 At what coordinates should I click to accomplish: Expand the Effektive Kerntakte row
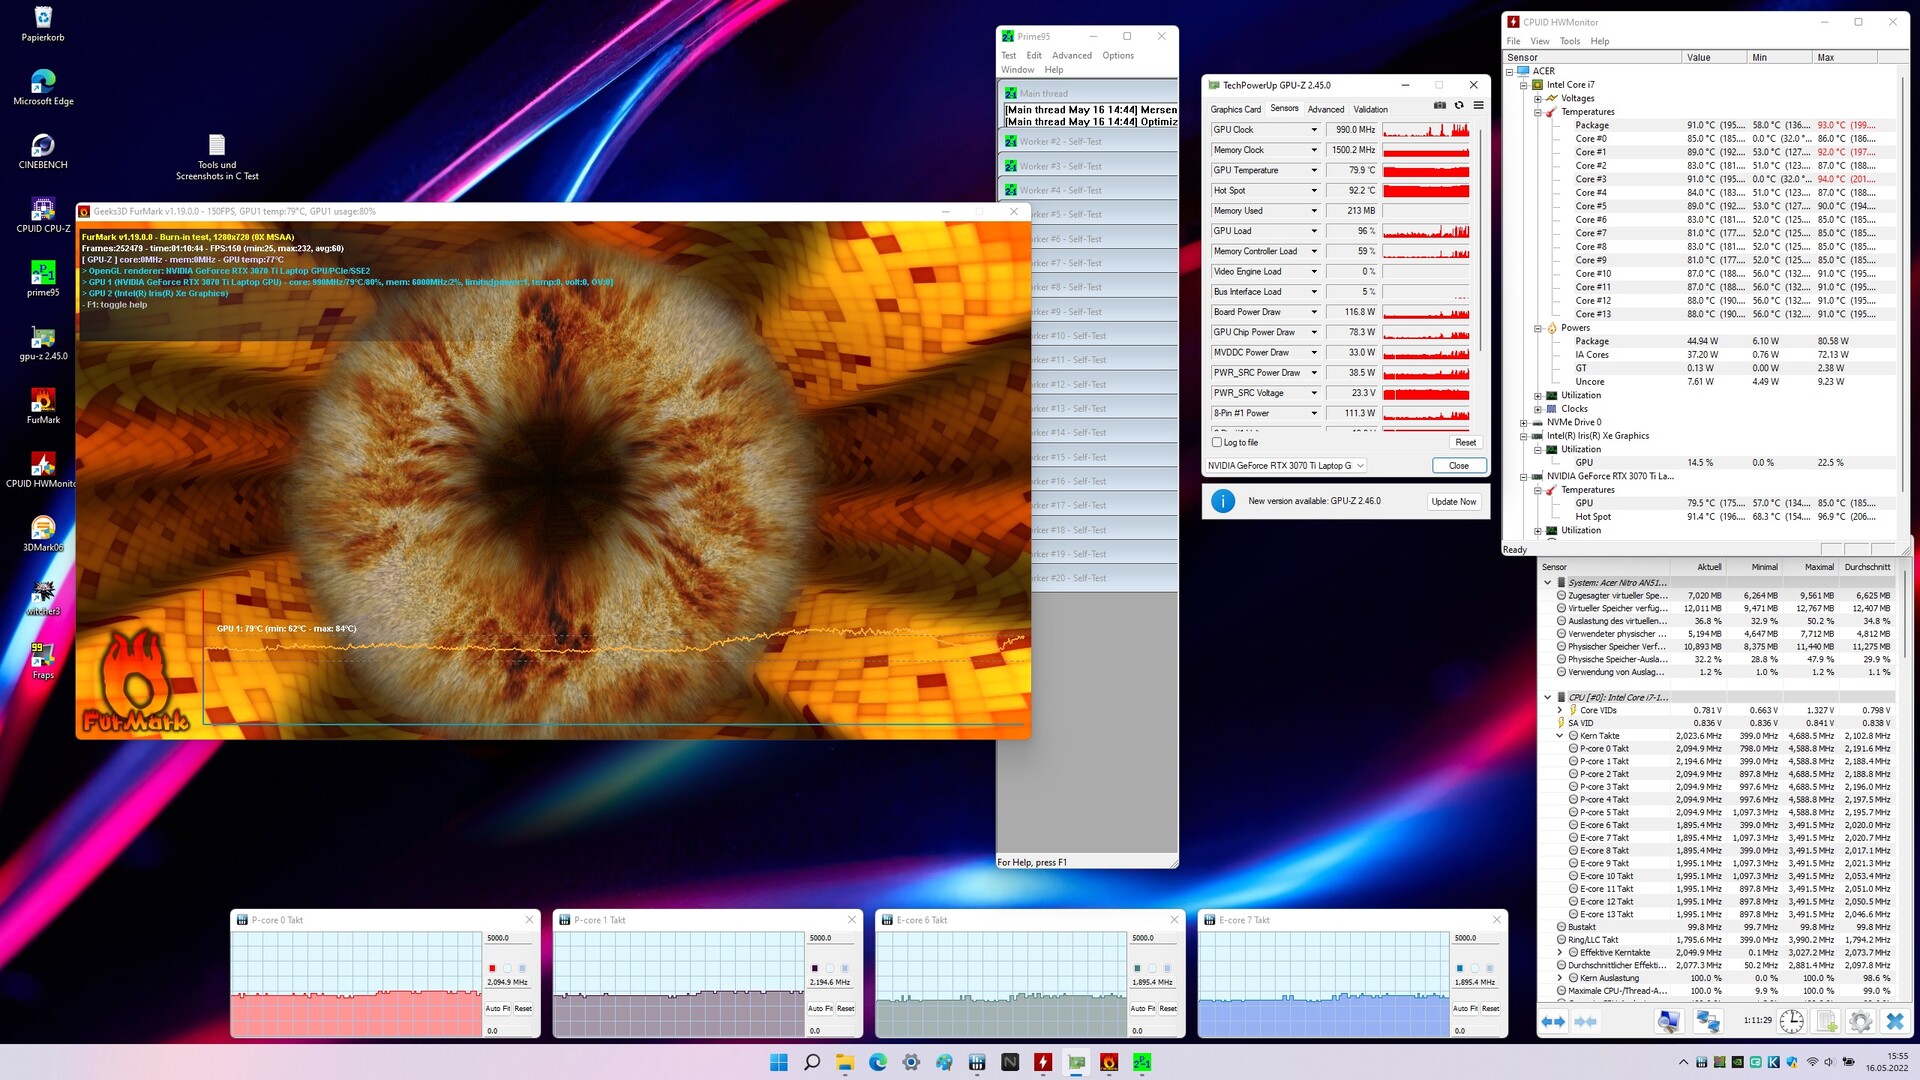point(1560,952)
